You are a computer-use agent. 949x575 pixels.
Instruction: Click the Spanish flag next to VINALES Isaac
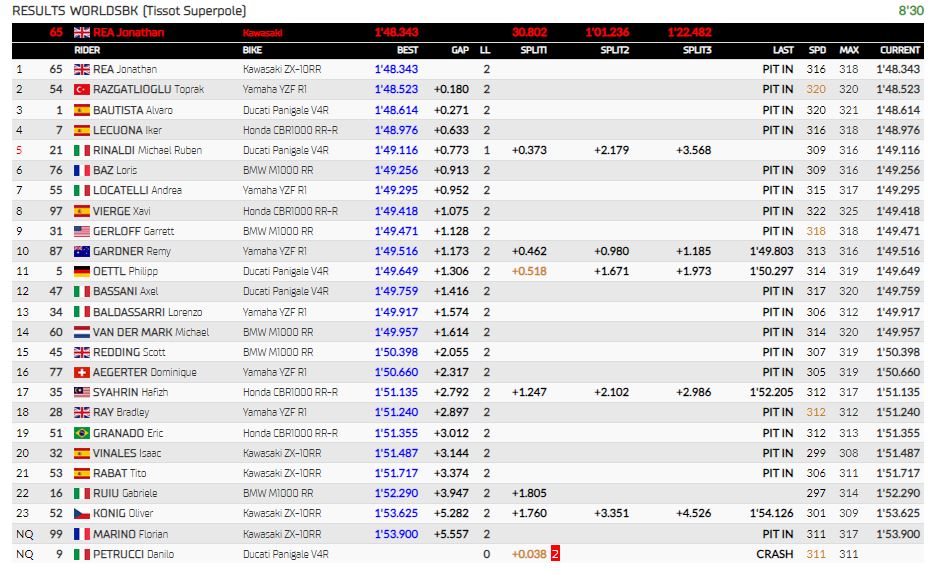(82, 453)
